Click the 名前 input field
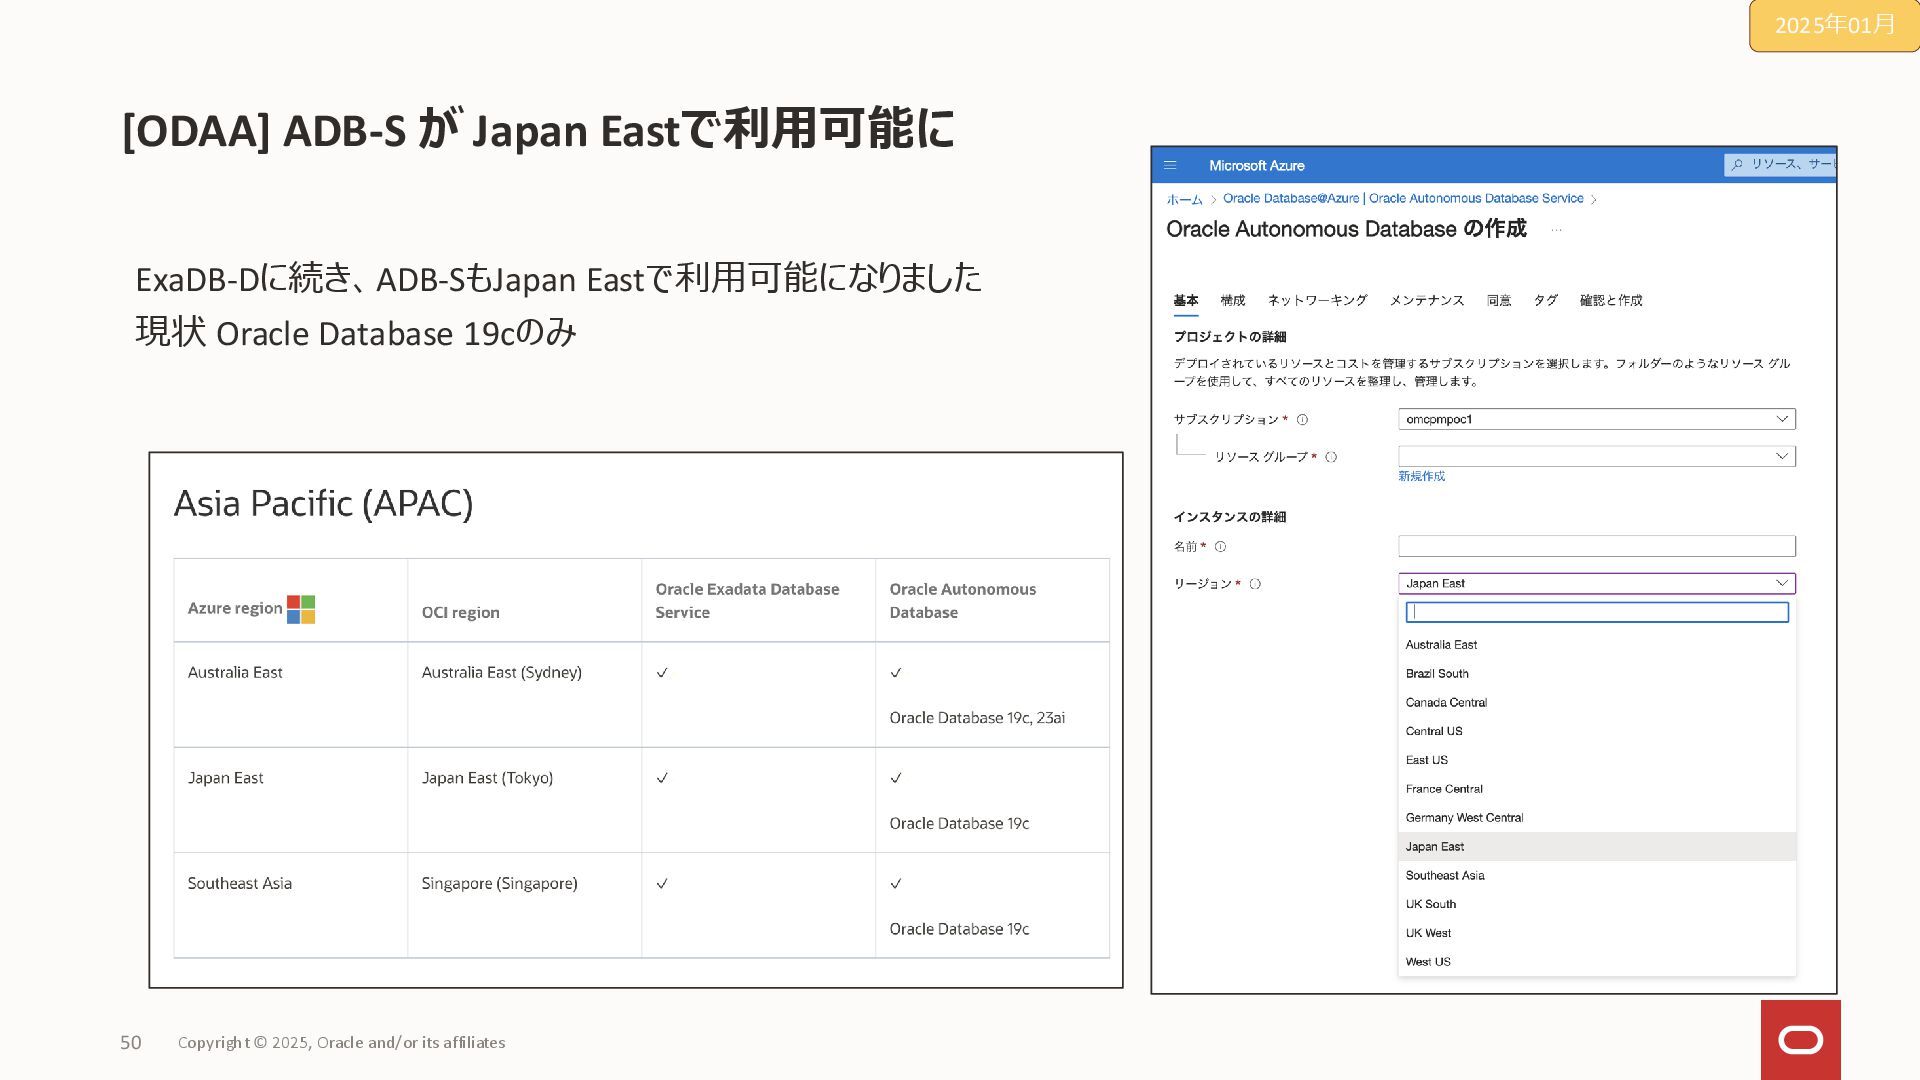This screenshot has width=1920, height=1080. tap(1596, 546)
